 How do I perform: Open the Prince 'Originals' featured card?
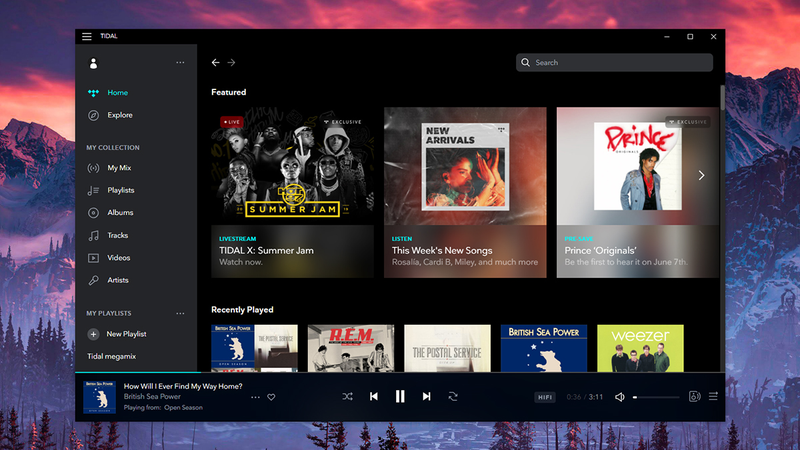(x=638, y=192)
